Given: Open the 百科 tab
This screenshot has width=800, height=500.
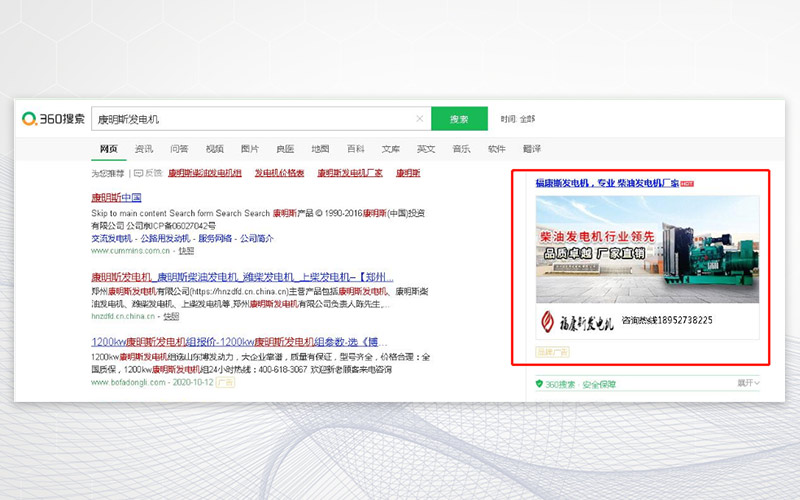Looking at the screenshot, I should 355,149.
